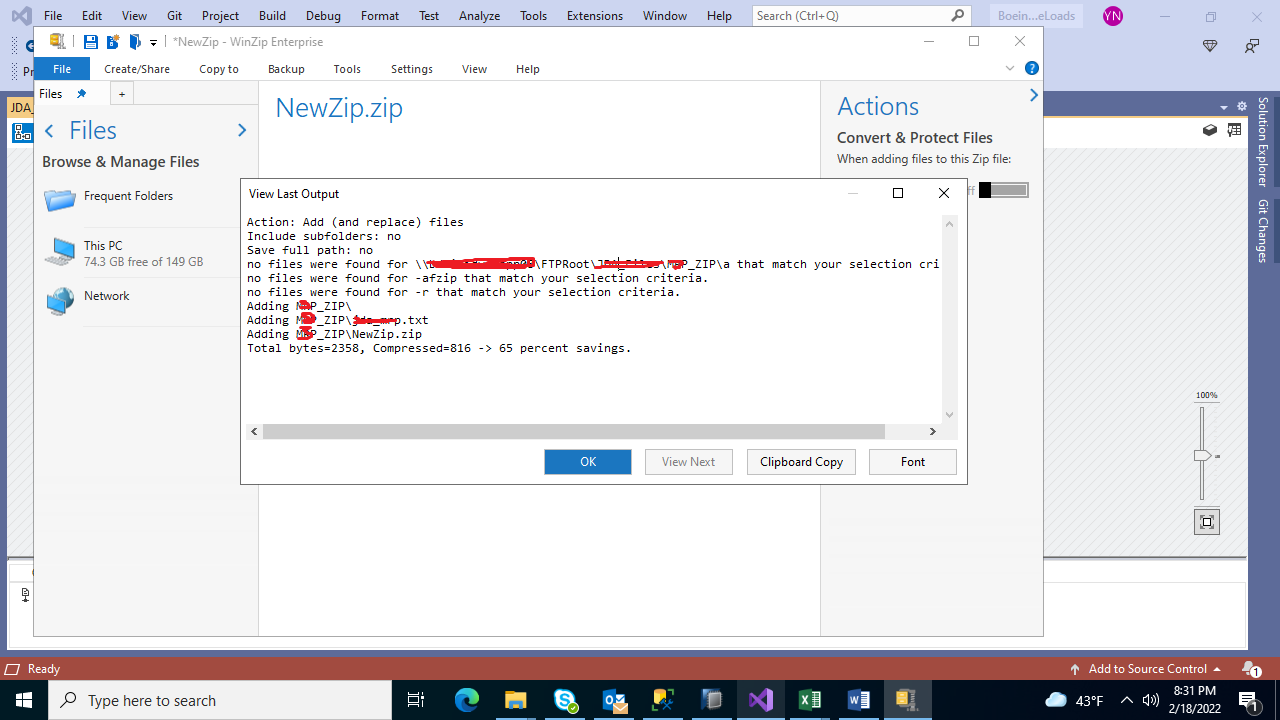Open Visual Studio Git Changes side tab

click(x=1263, y=231)
